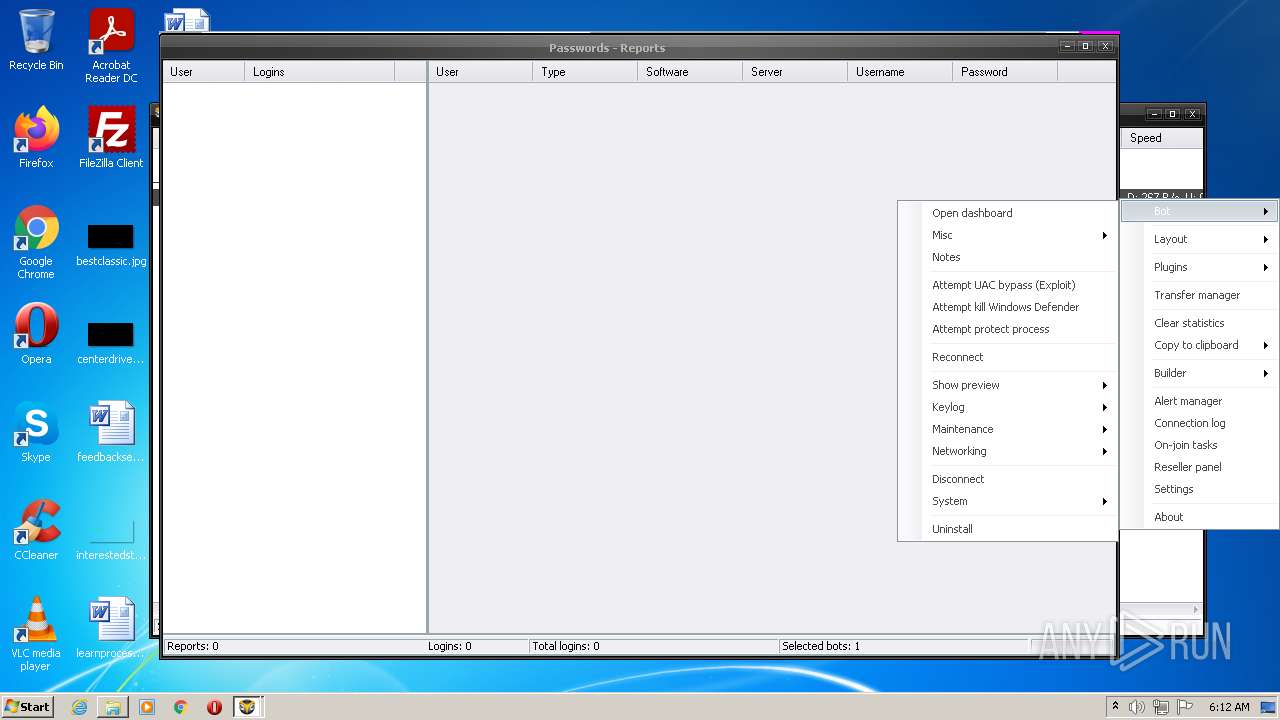1280x720 pixels.
Task: Select learnproces Word document icon
Action: 111,628
